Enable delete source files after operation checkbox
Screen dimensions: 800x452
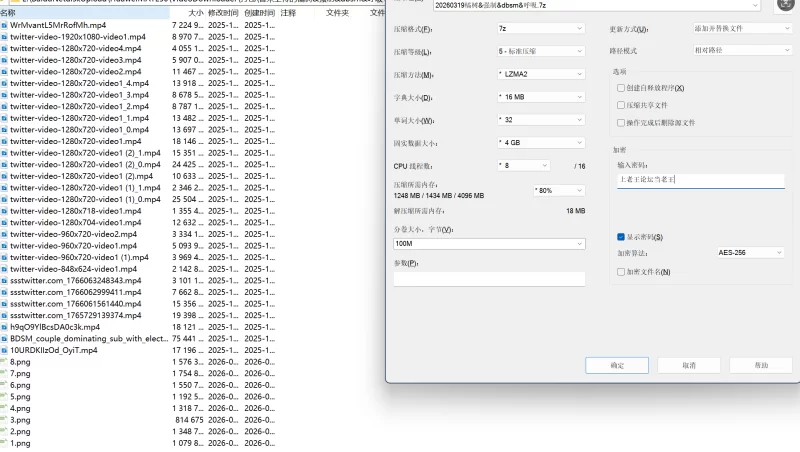pos(621,122)
